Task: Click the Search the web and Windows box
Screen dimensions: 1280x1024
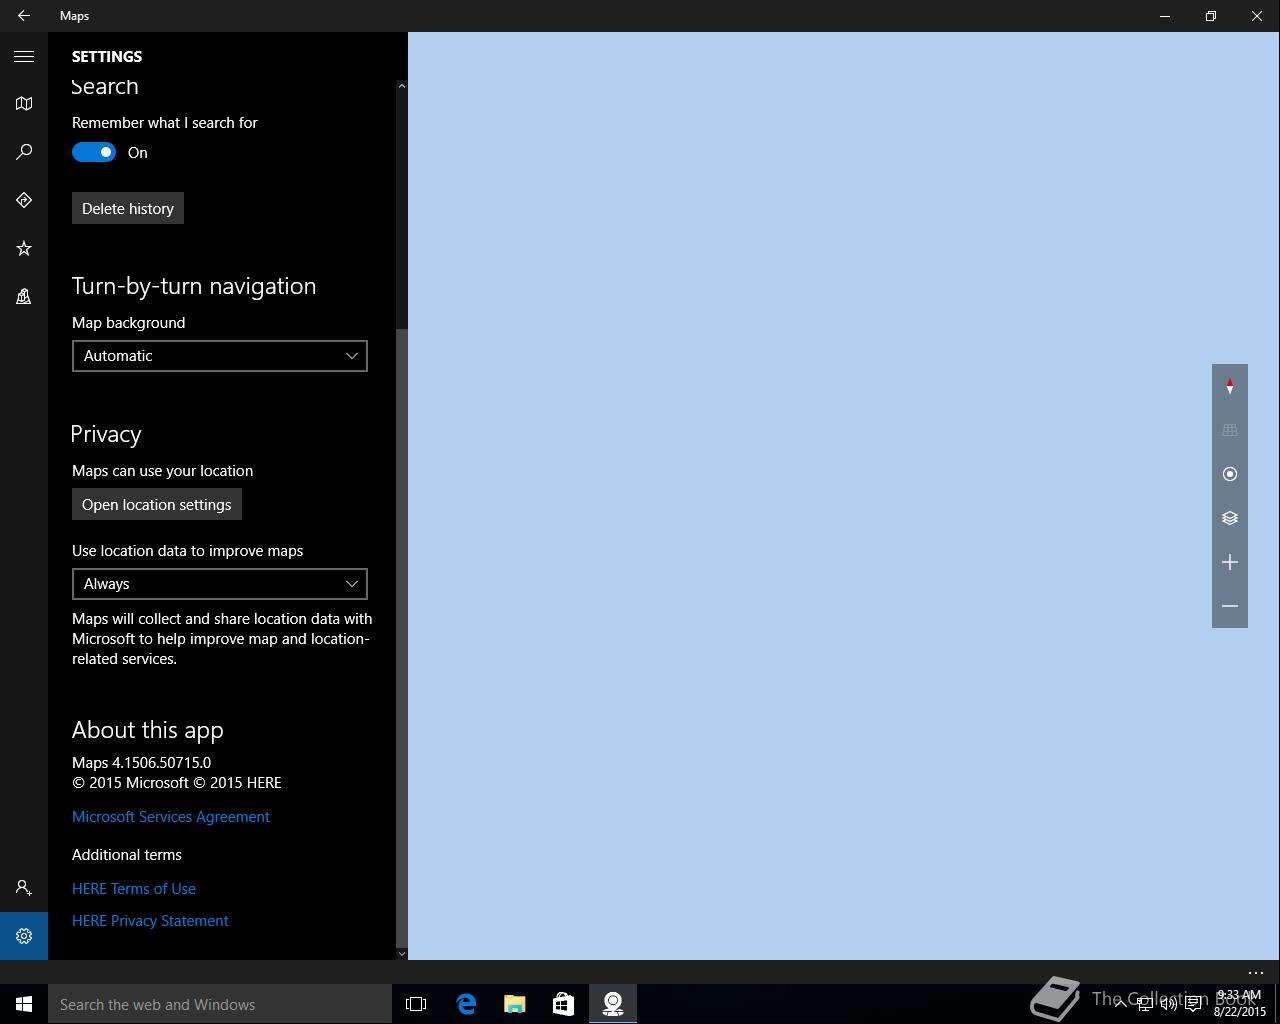Action: pyautogui.click(x=220, y=1004)
